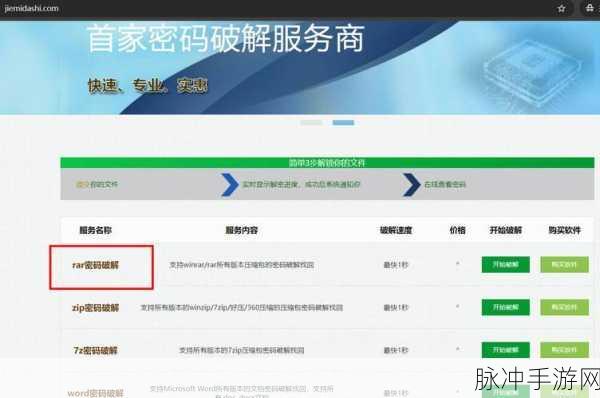Click the third step text 在线查看密码
Image resolution: width=600 pixels, height=398 pixels.
click(445, 184)
